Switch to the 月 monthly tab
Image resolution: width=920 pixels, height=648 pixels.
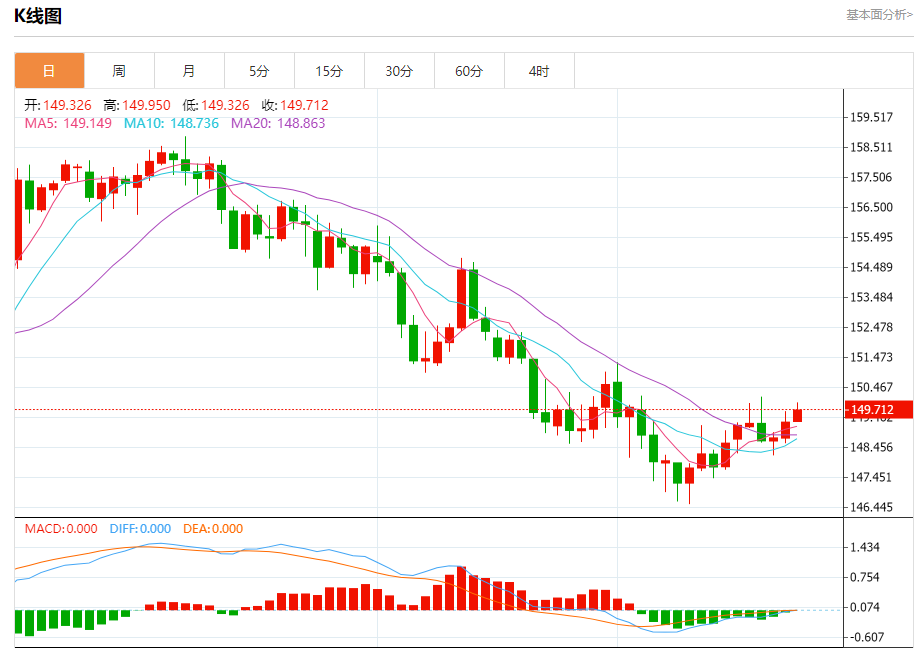189,71
